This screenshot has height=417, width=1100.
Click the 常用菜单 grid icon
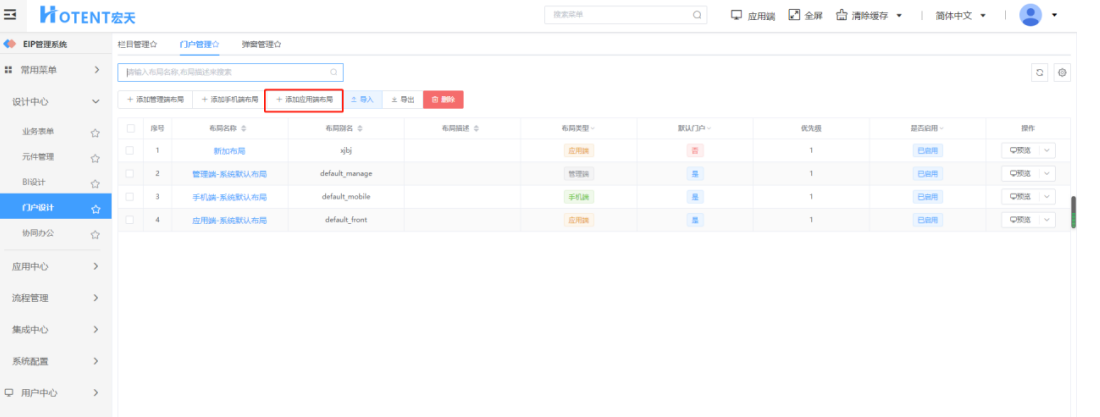[8, 70]
